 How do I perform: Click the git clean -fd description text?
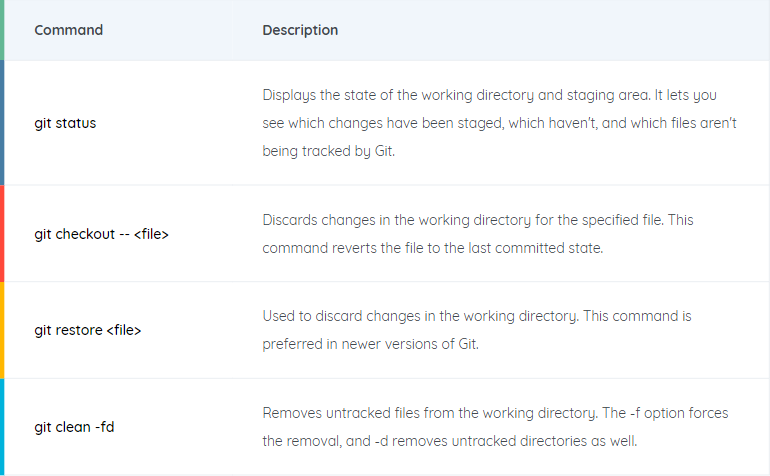(x=495, y=427)
